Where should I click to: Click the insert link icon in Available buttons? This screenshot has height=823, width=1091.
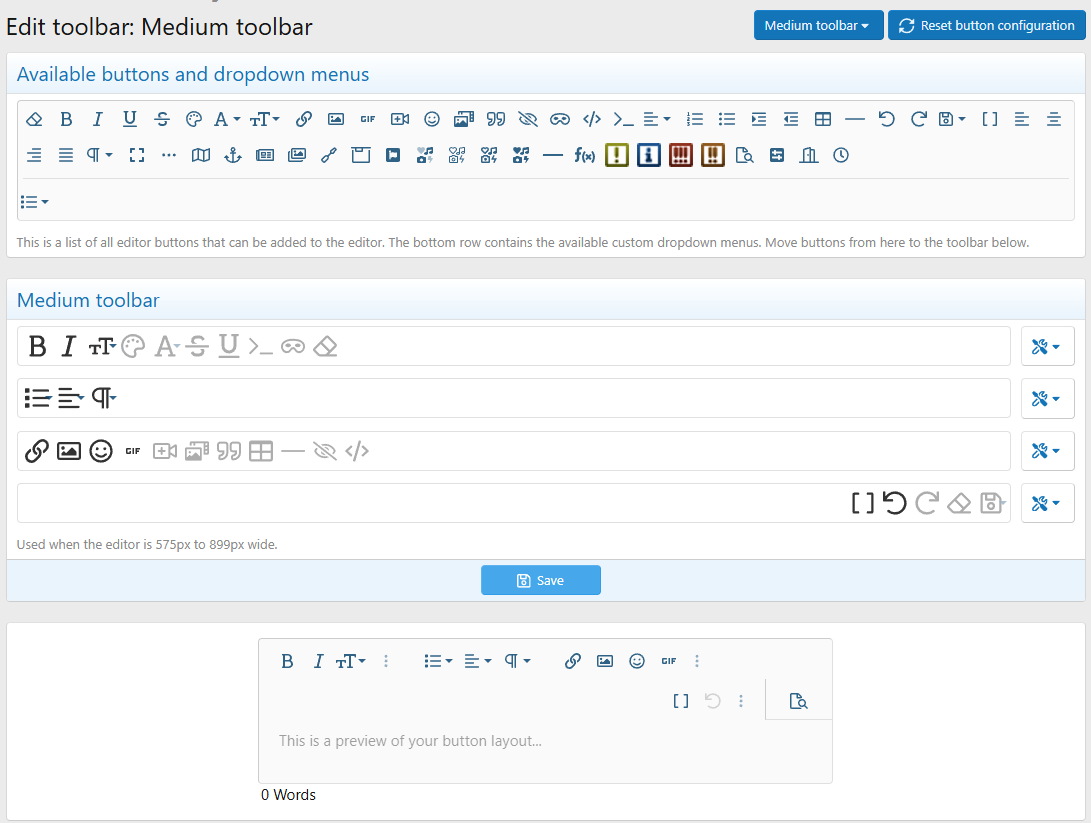(303, 119)
